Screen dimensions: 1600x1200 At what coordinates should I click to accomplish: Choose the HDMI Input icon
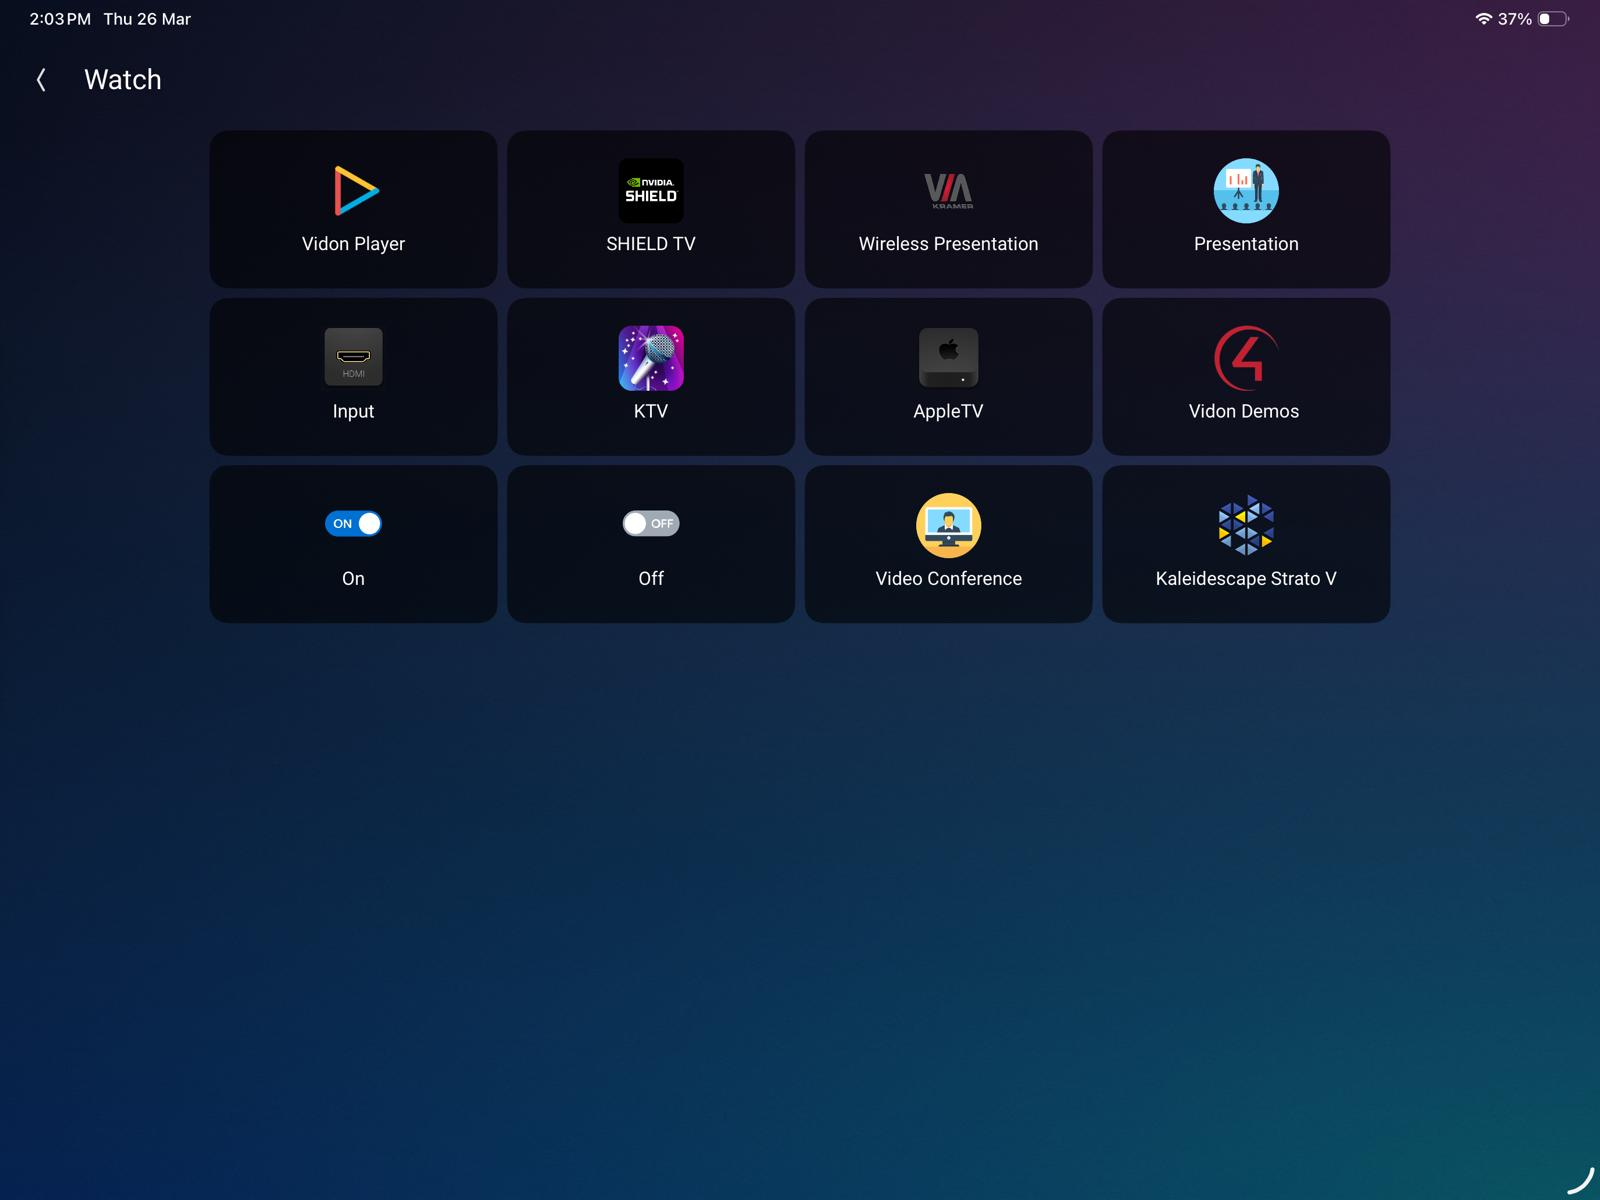point(354,357)
